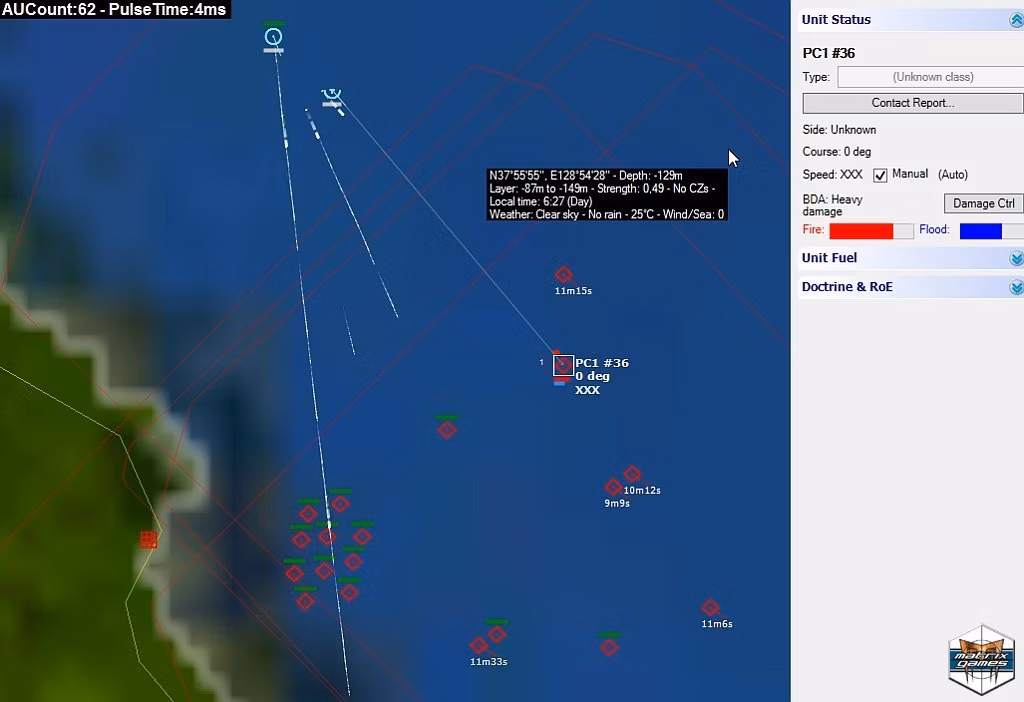Viewport: 1024px width, 702px height.
Task: Click the 'BDA: Heavy damage' text
Action: [833, 205]
